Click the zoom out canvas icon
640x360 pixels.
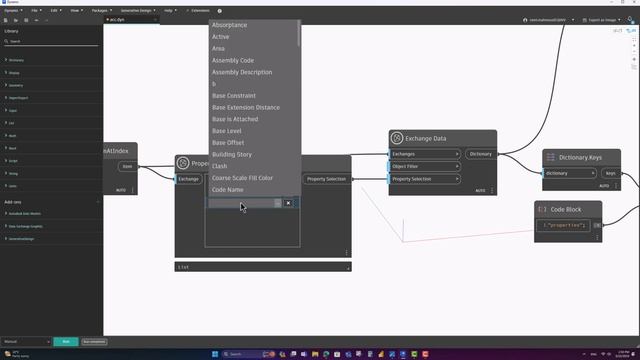634,52
